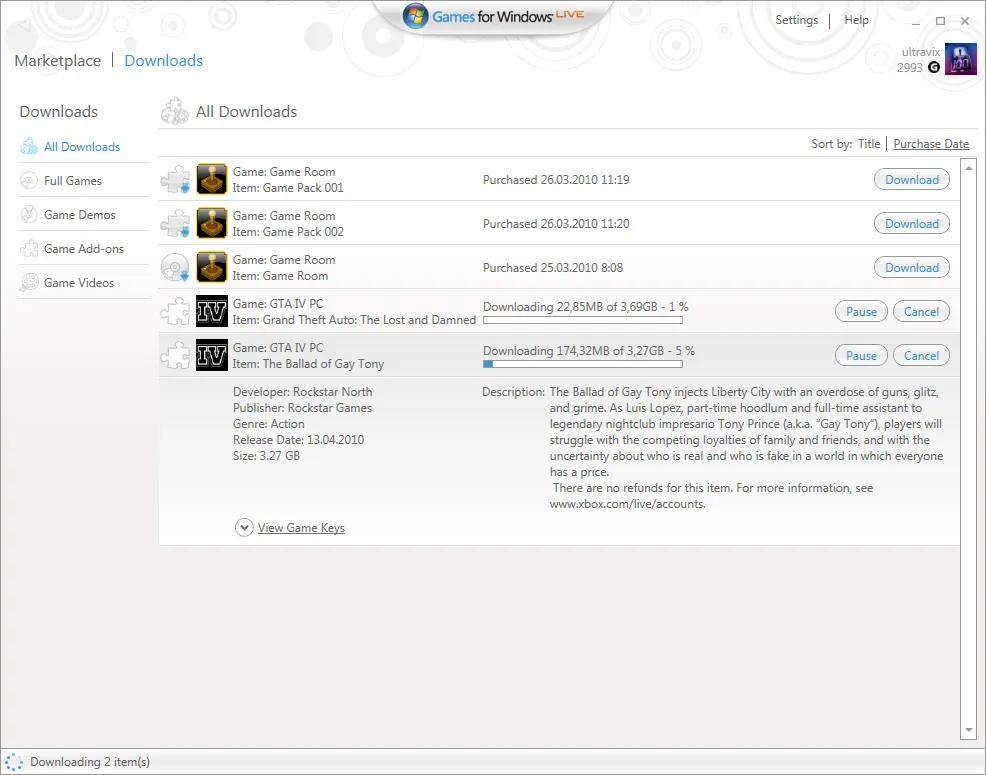The height and width of the screenshot is (775, 986).
Task: Click The Ballad of Gay Tony progress bar
Action: tap(582, 365)
